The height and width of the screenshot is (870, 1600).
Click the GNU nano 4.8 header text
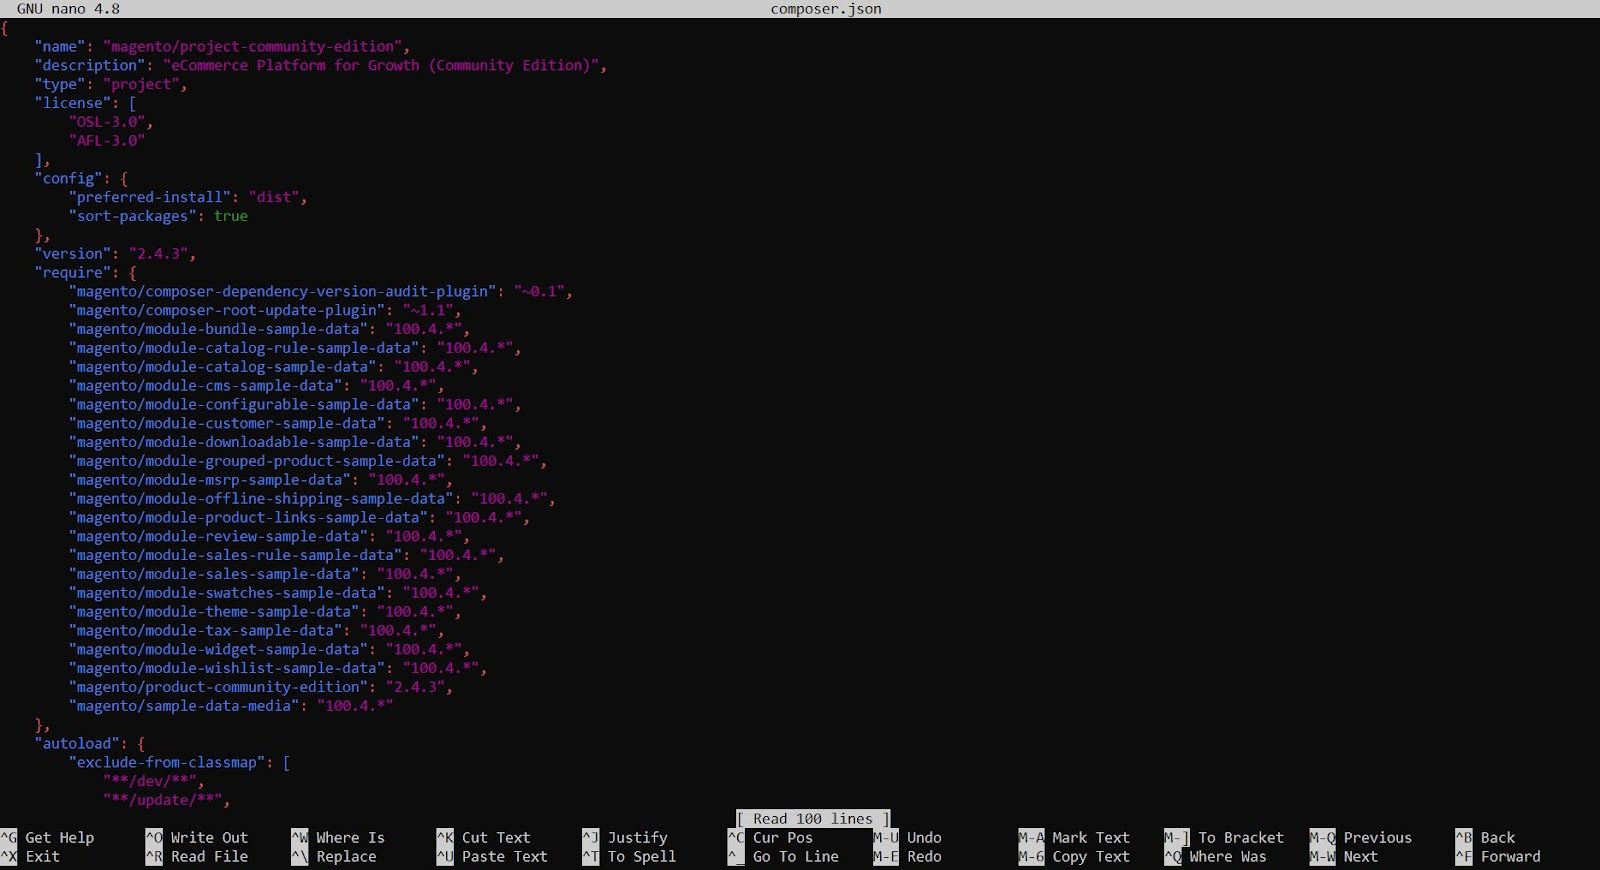pyautogui.click(x=68, y=9)
